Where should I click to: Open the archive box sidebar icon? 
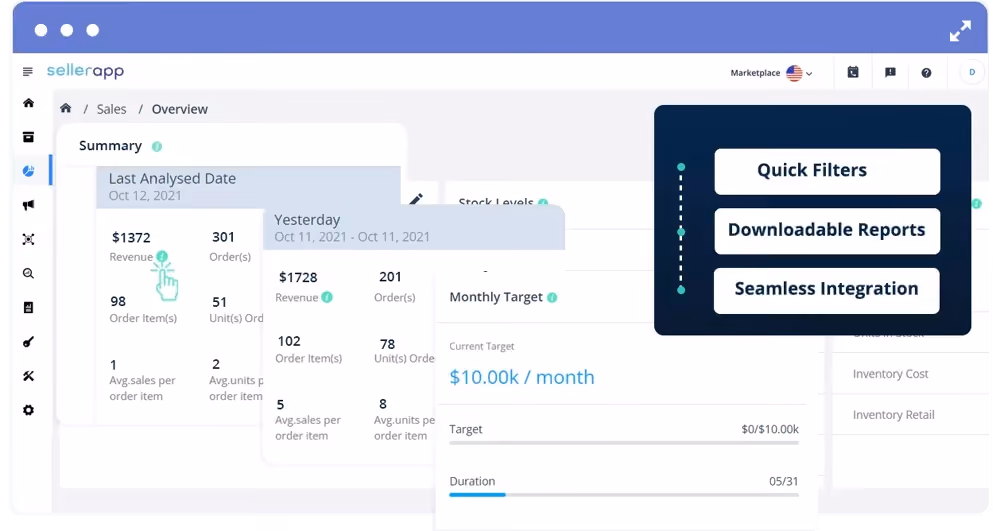(x=29, y=137)
